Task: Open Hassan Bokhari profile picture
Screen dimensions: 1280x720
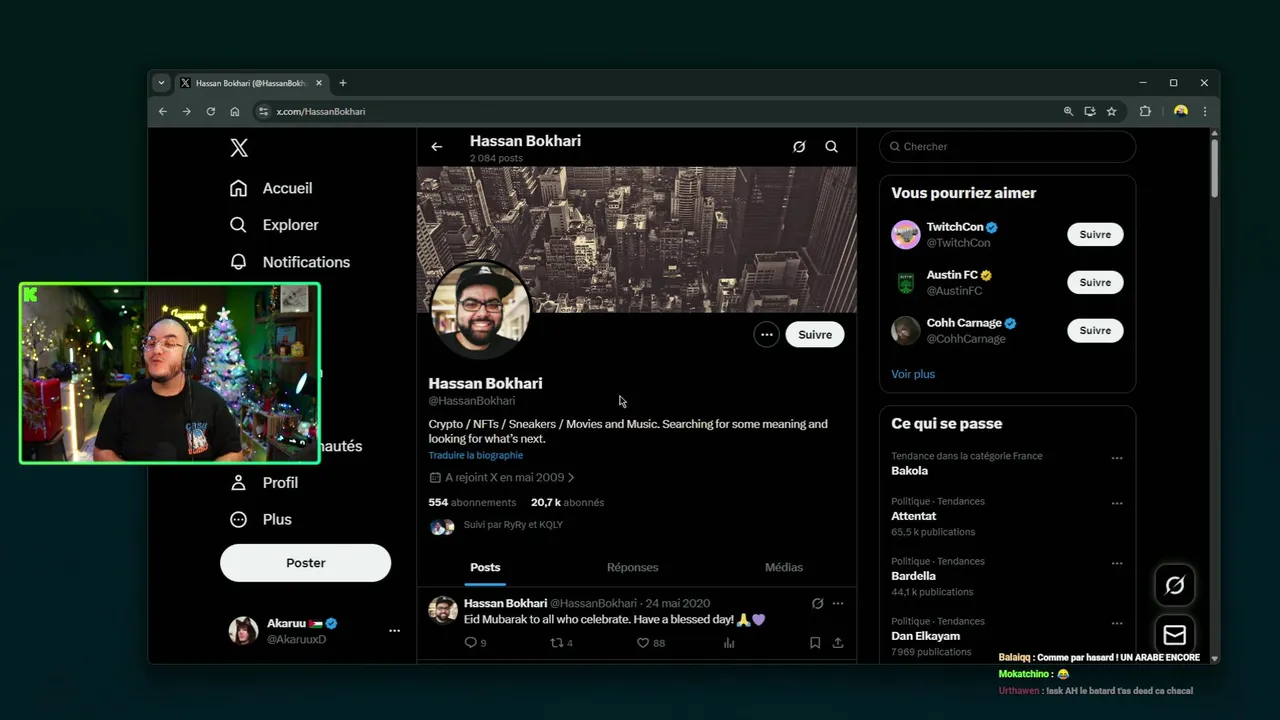Action: click(480, 310)
